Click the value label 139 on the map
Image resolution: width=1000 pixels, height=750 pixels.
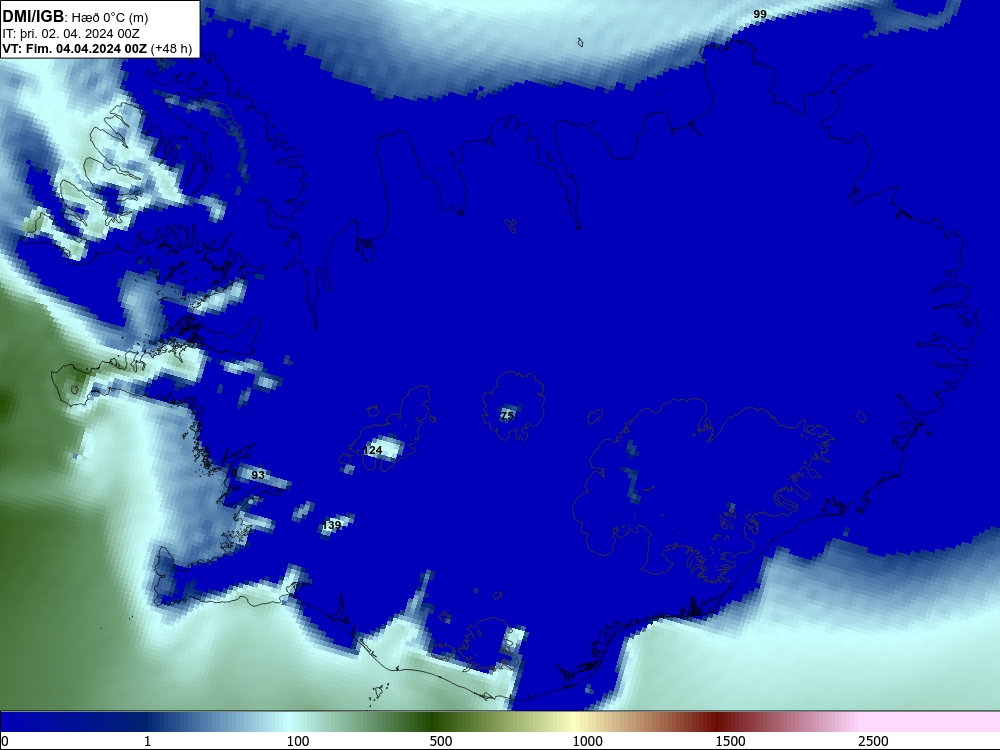click(332, 525)
